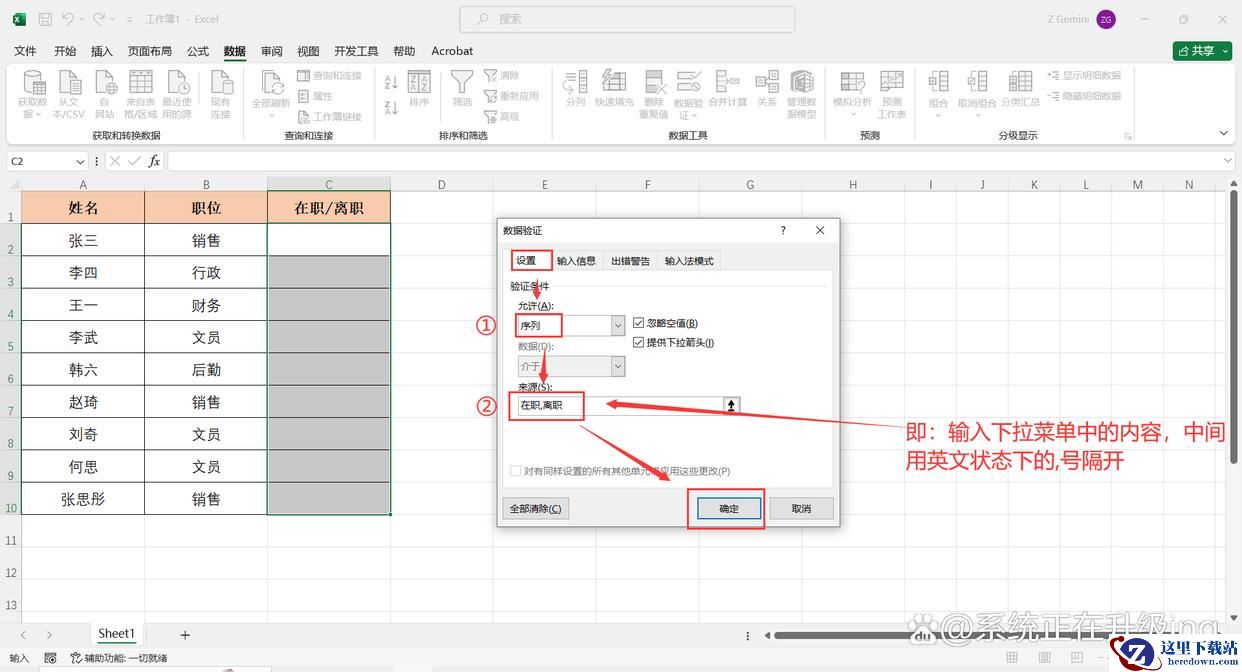Open the 公式 ribbon tab
The height and width of the screenshot is (672, 1242).
[x=198, y=51]
